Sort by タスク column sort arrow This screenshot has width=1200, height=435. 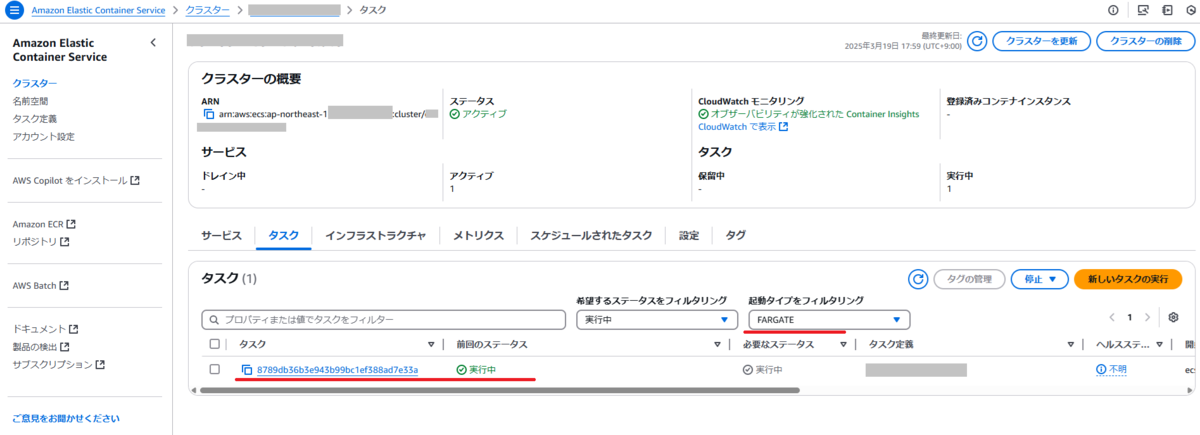tap(431, 344)
